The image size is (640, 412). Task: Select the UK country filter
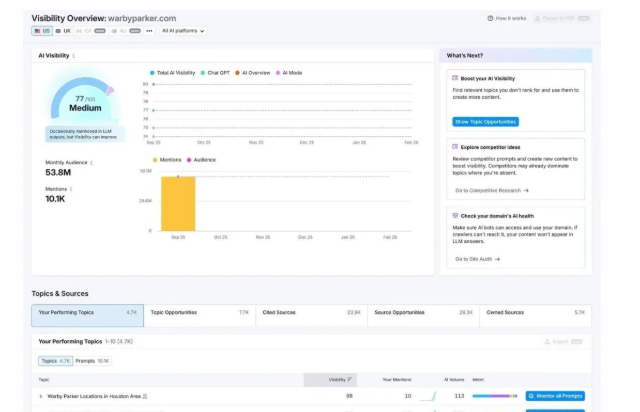tap(66, 31)
